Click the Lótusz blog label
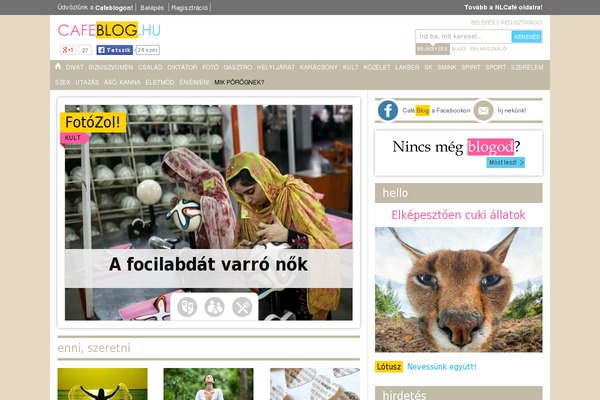600x400 pixels. pyautogui.click(x=389, y=367)
